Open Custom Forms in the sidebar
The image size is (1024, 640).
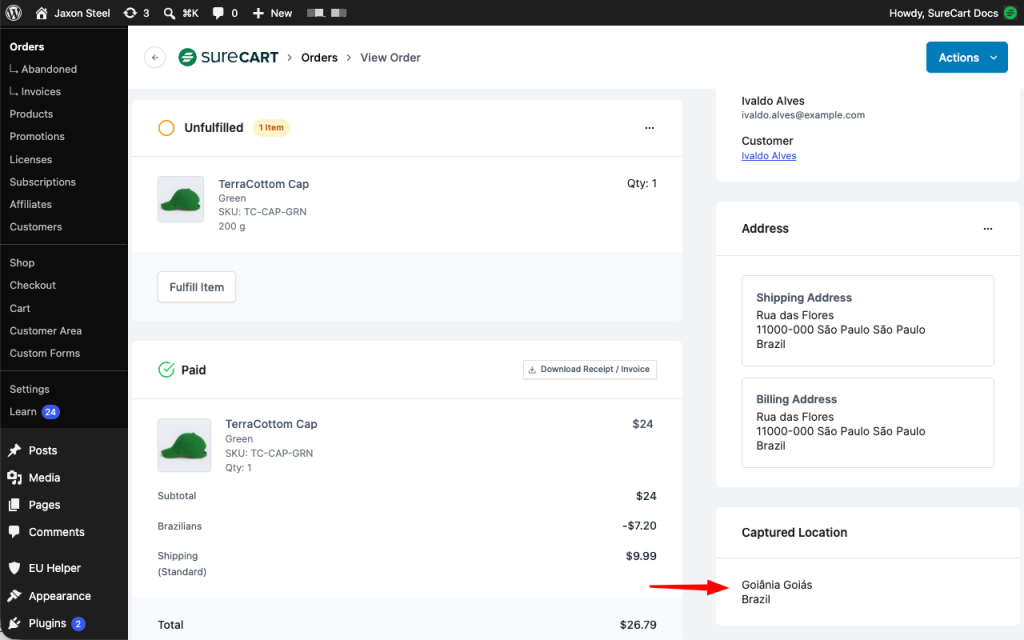coord(44,353)
